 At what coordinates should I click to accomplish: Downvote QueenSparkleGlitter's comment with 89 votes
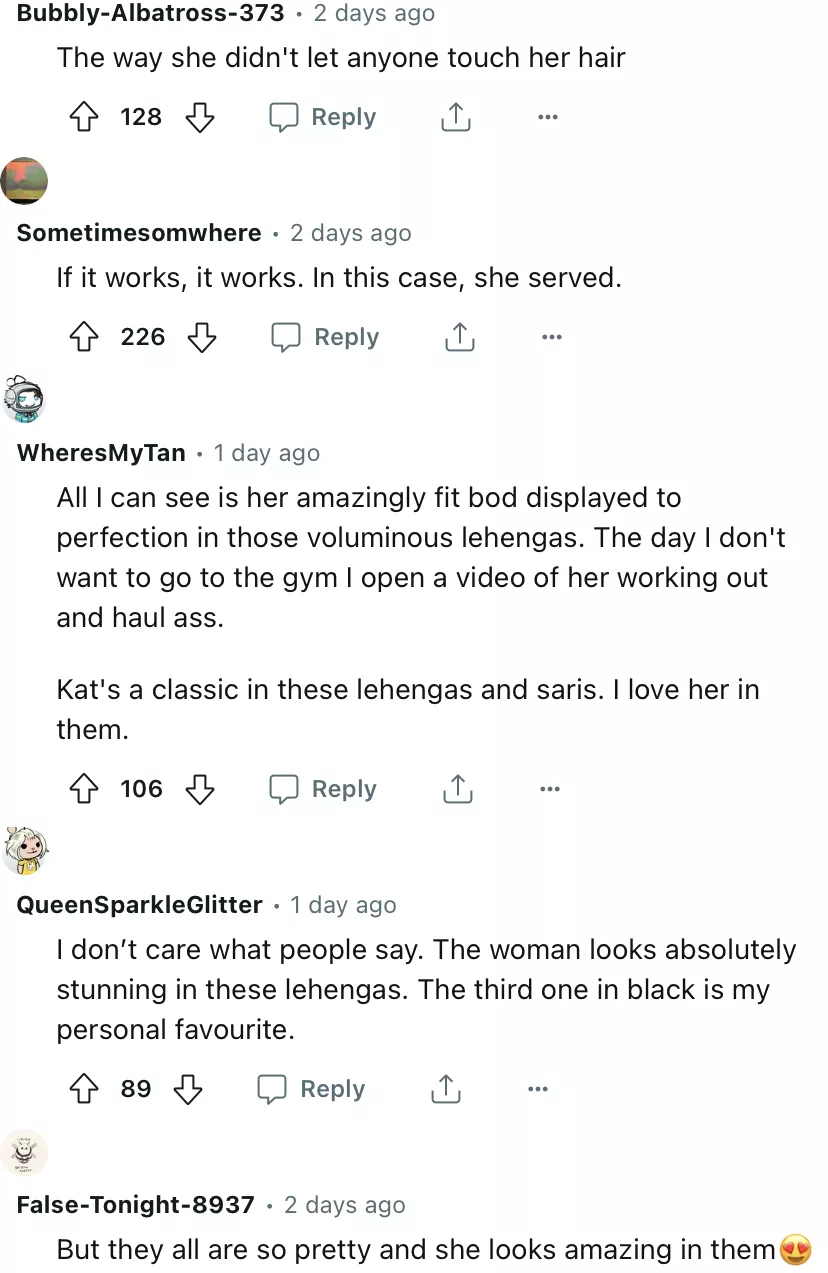[x=188, y=1089]
